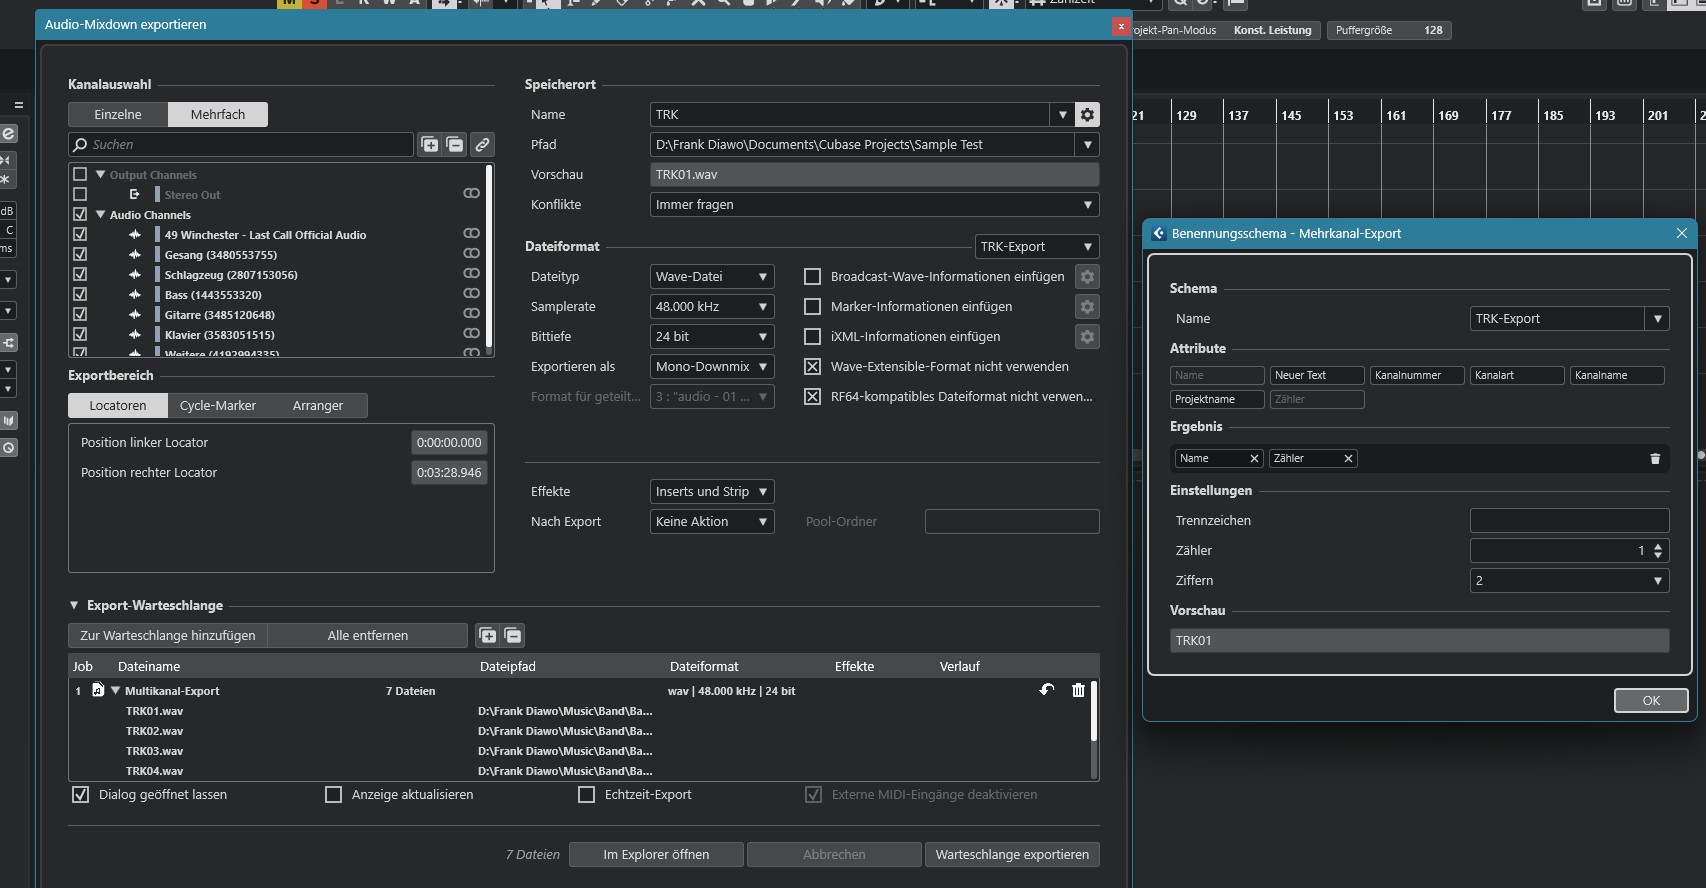Open the Samplerate dropdown
Viewport: 1706px width, 888px height.
712,307
